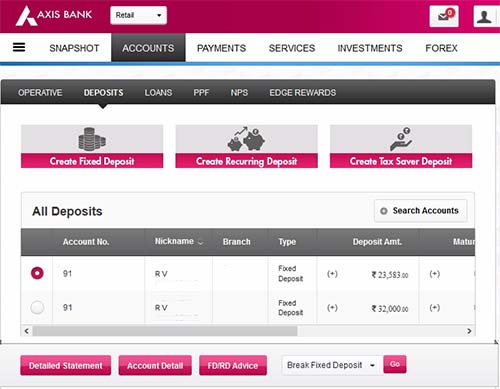
Task: Click the Detailed Statement button
Action: [66, 365]
